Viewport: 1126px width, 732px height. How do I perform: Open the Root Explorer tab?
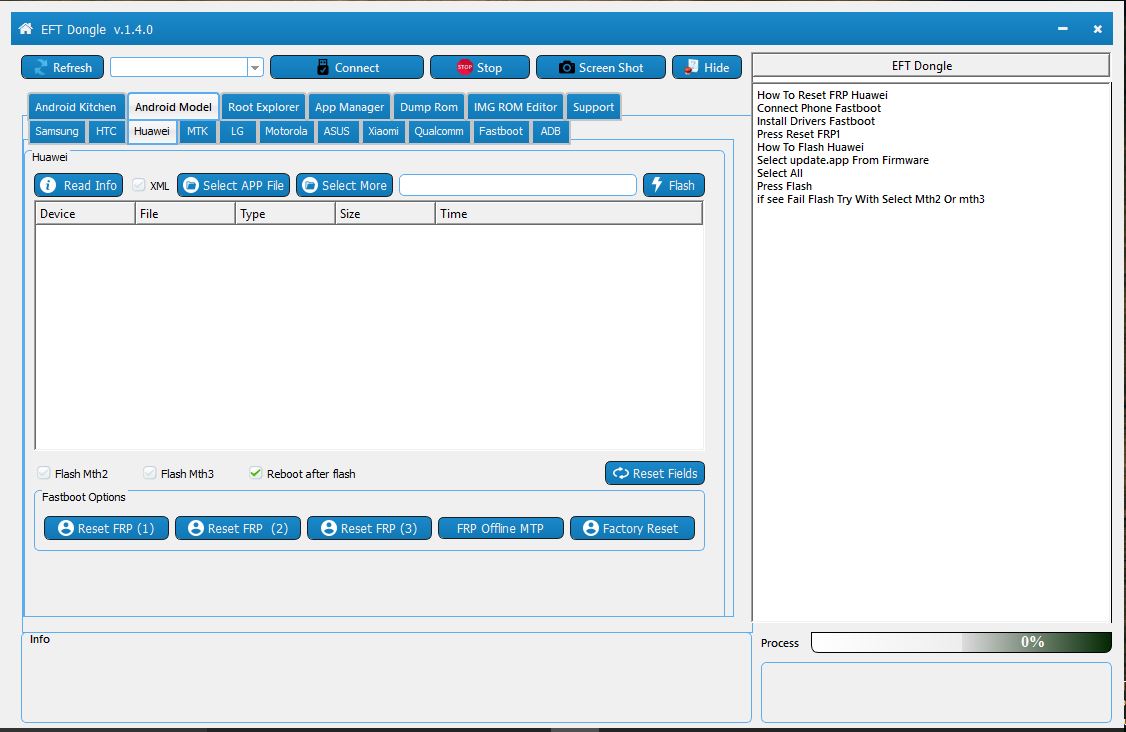[264, 107]
